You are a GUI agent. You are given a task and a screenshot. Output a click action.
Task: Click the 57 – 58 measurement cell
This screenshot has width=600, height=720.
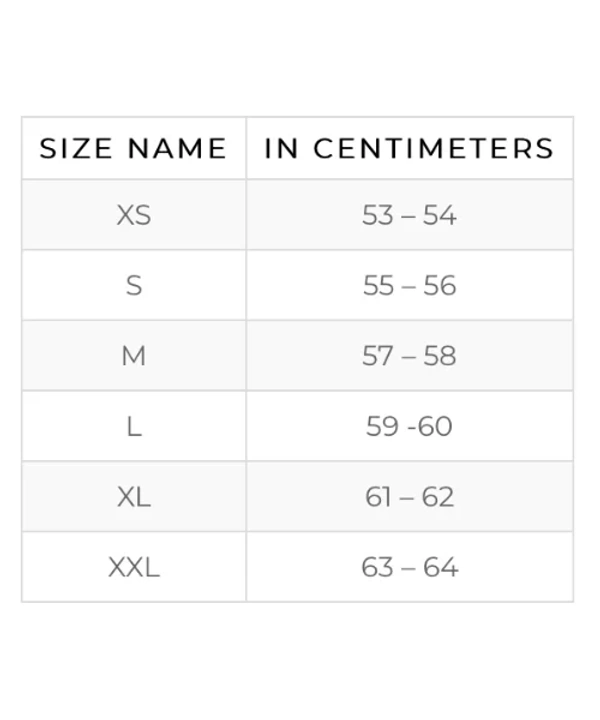click(409, 356)
